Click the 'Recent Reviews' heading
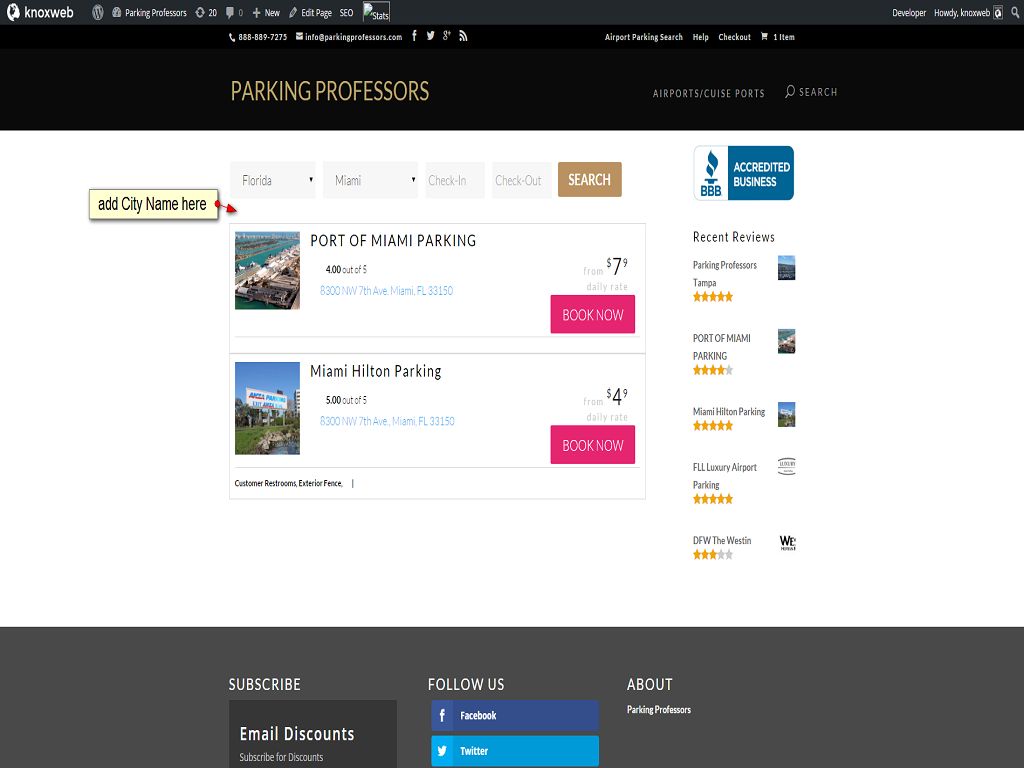1024x768 pixels. point(733,237)
